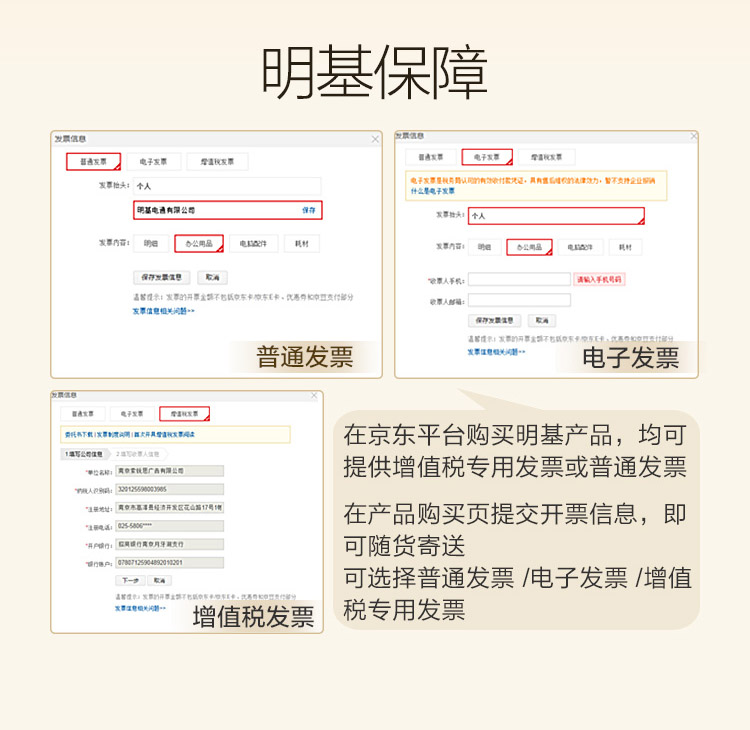The height and width of the screenshot is (730, 750).
Task: Choose 电脑配件 content option in 普通发票 dialog
Action: click(254, 243)
